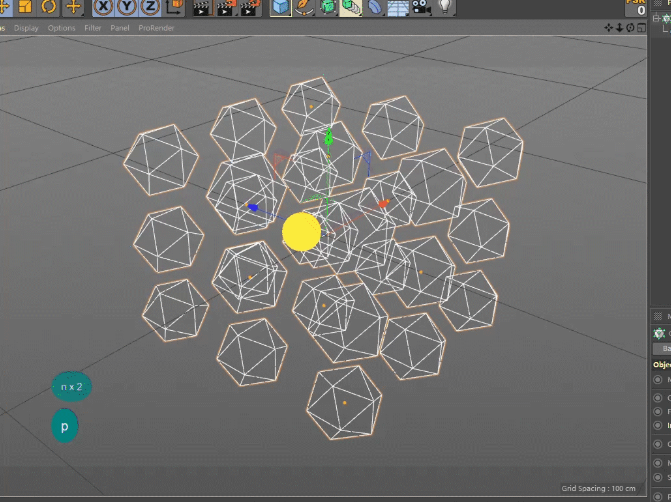Collapse the Cloner tree in Object Manager
671x502 pixels.
(x=656, y=18)
